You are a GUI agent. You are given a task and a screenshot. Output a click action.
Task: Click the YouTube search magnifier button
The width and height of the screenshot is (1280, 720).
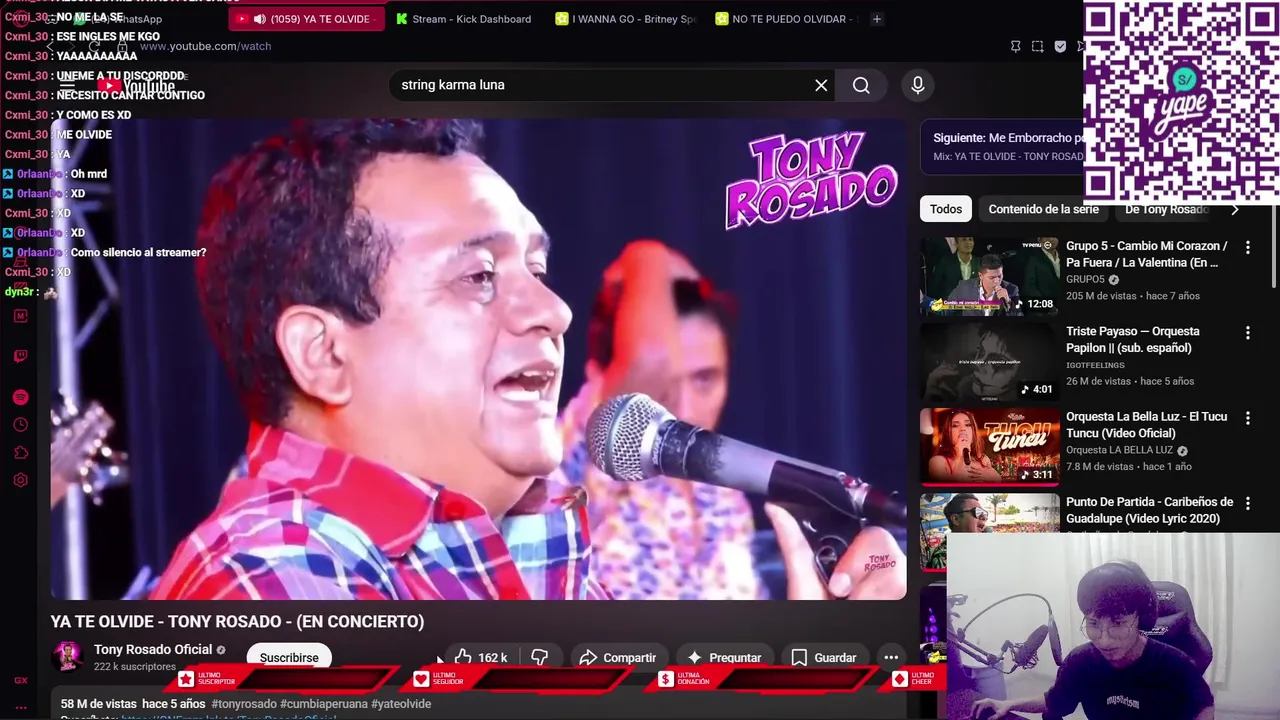tap(861, 85)
